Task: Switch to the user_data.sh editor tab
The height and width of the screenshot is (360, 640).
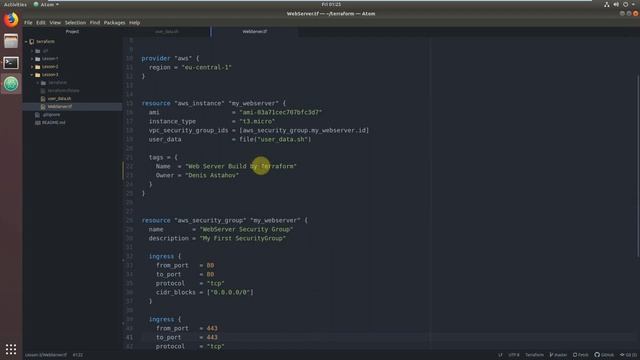Action: 167,31
